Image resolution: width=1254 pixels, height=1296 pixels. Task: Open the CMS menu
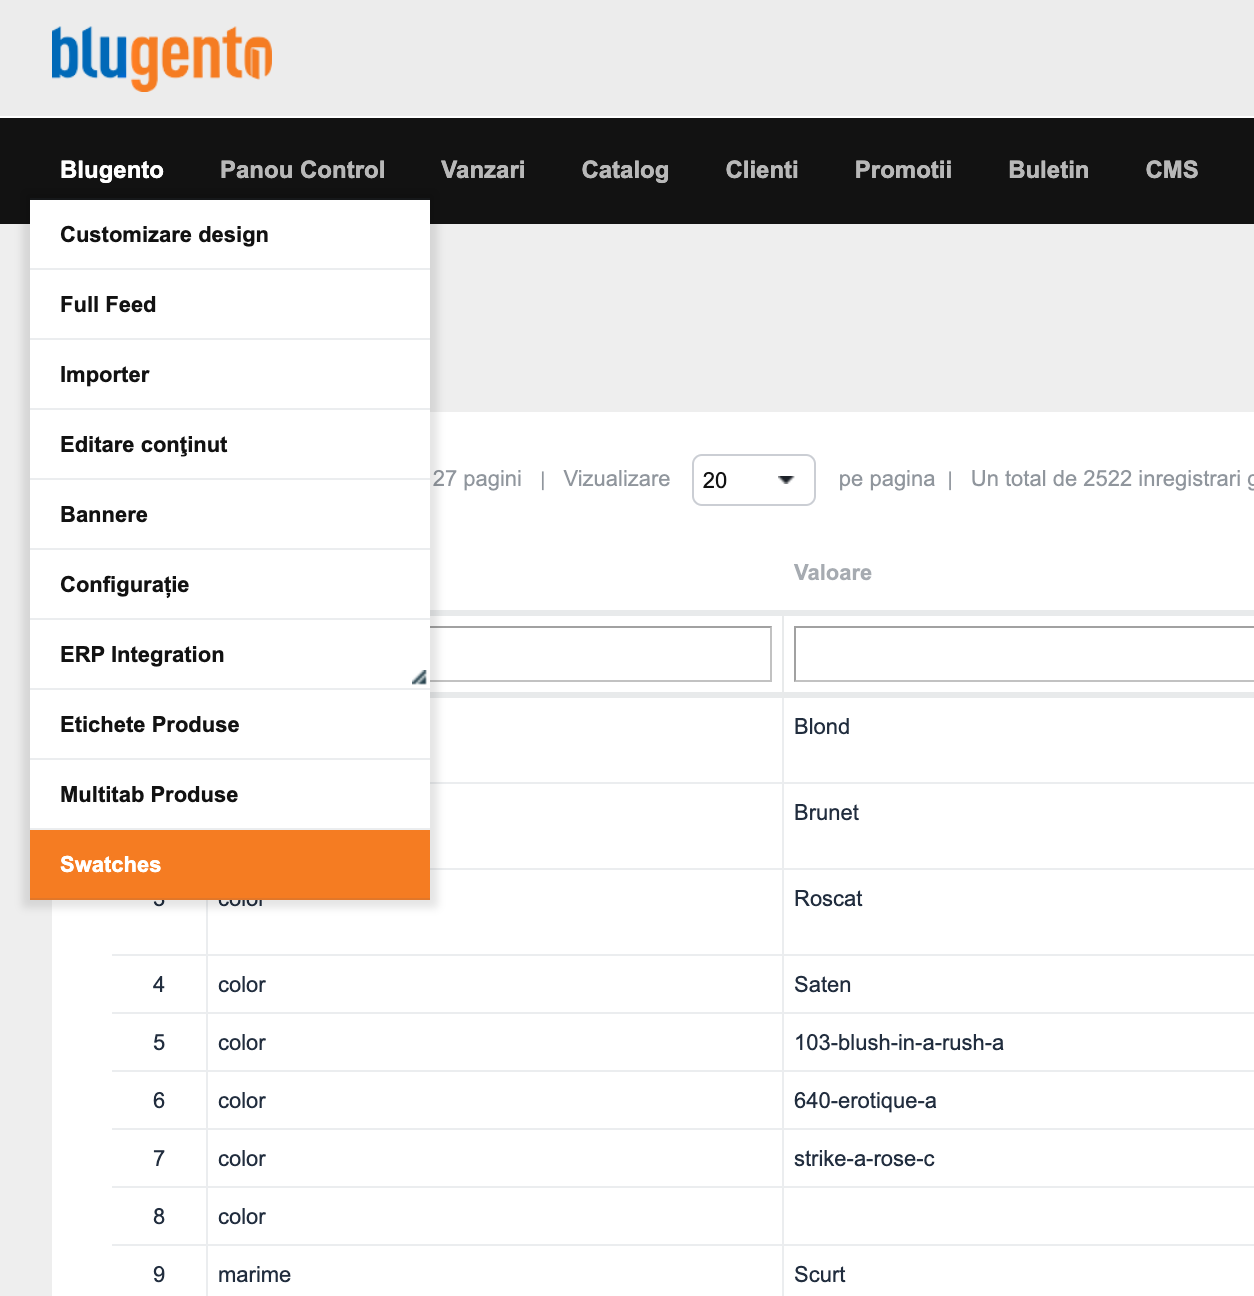tap(1172, 170)
